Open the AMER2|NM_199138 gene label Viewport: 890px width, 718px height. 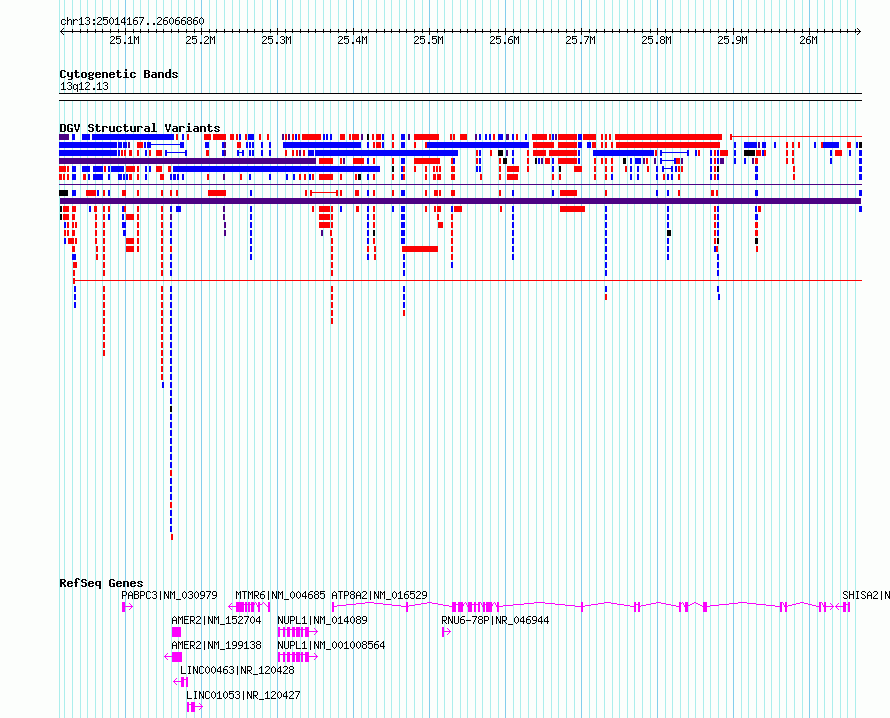(x=216, y=645)
